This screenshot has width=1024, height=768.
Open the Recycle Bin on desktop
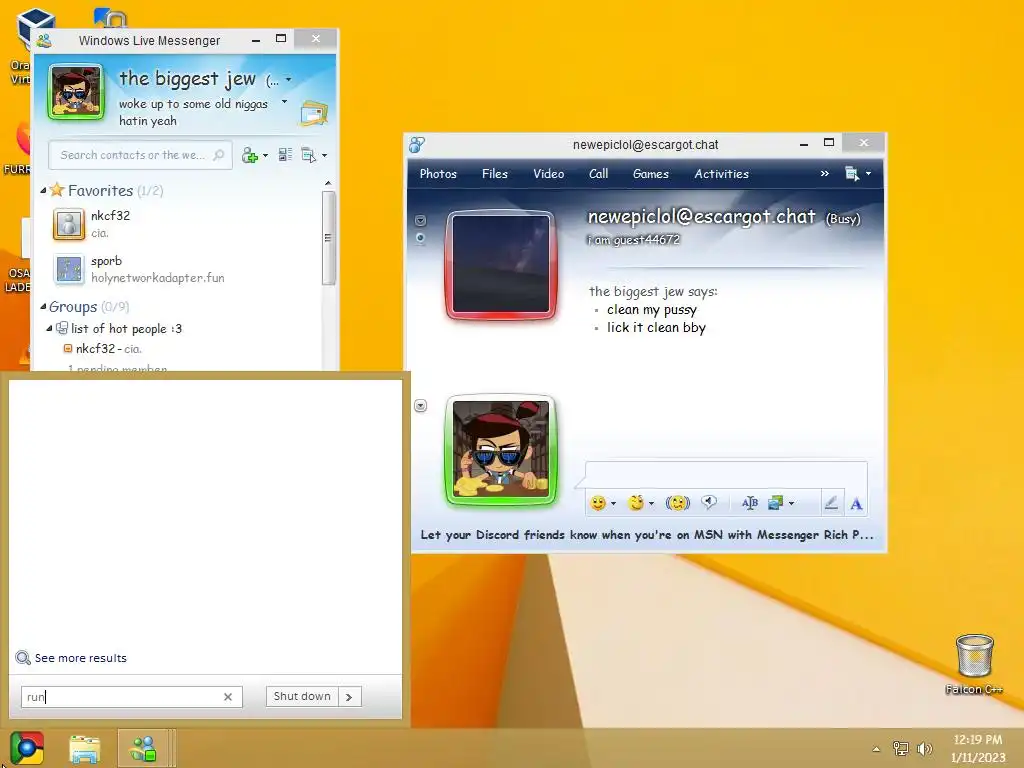(974, 656)
